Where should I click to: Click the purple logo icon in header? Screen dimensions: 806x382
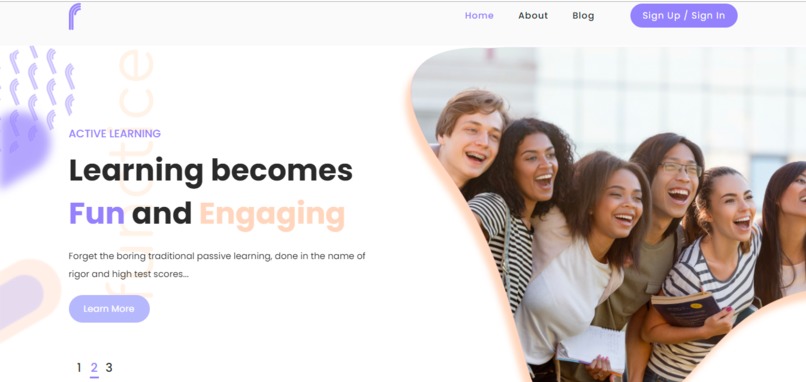[75, 16]
